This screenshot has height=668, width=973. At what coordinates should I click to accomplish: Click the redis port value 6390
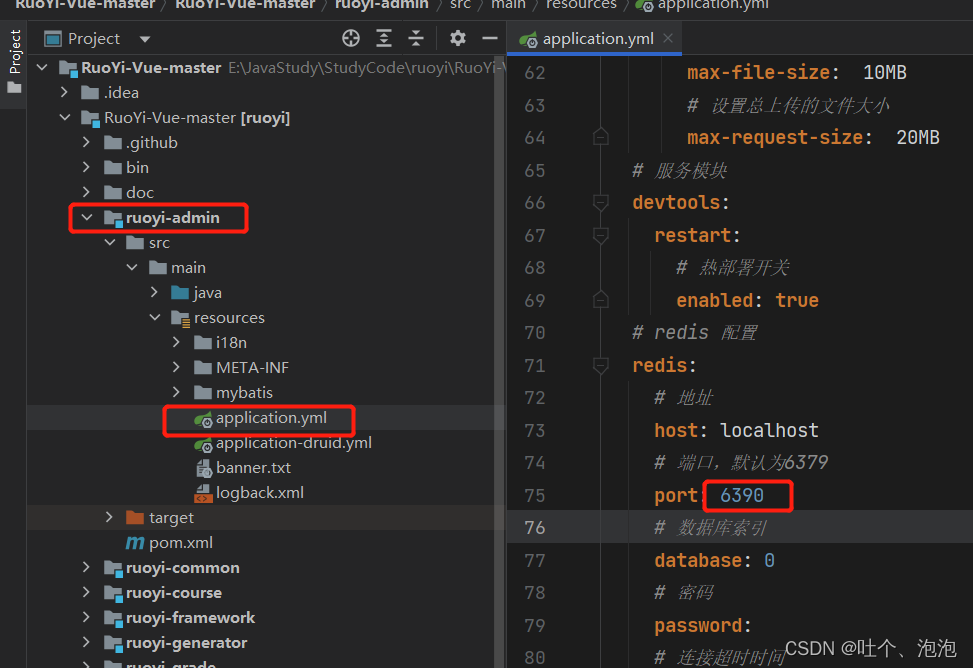click(x=742, y=495)
